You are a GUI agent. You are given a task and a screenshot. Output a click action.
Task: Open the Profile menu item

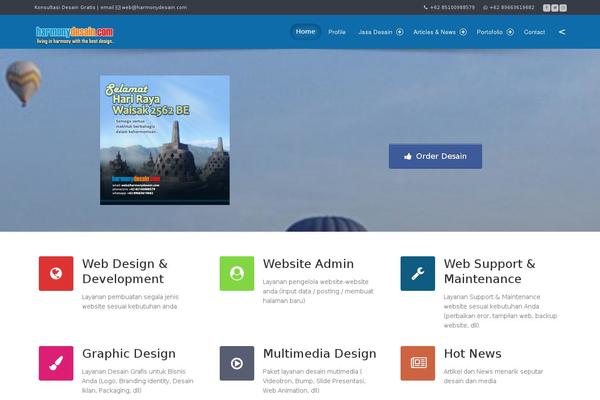337,32
